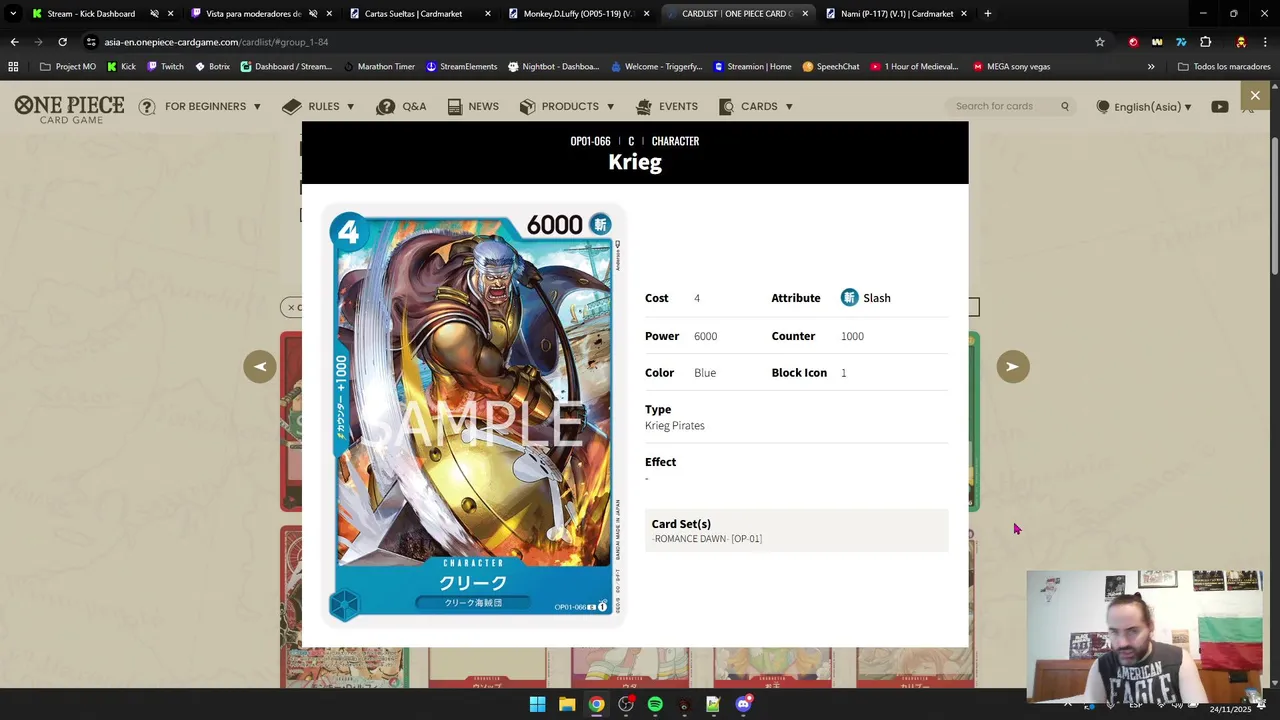Unmute the Kick Dashboard tab audio icon
1280x720 pixels.
point(154,14)
